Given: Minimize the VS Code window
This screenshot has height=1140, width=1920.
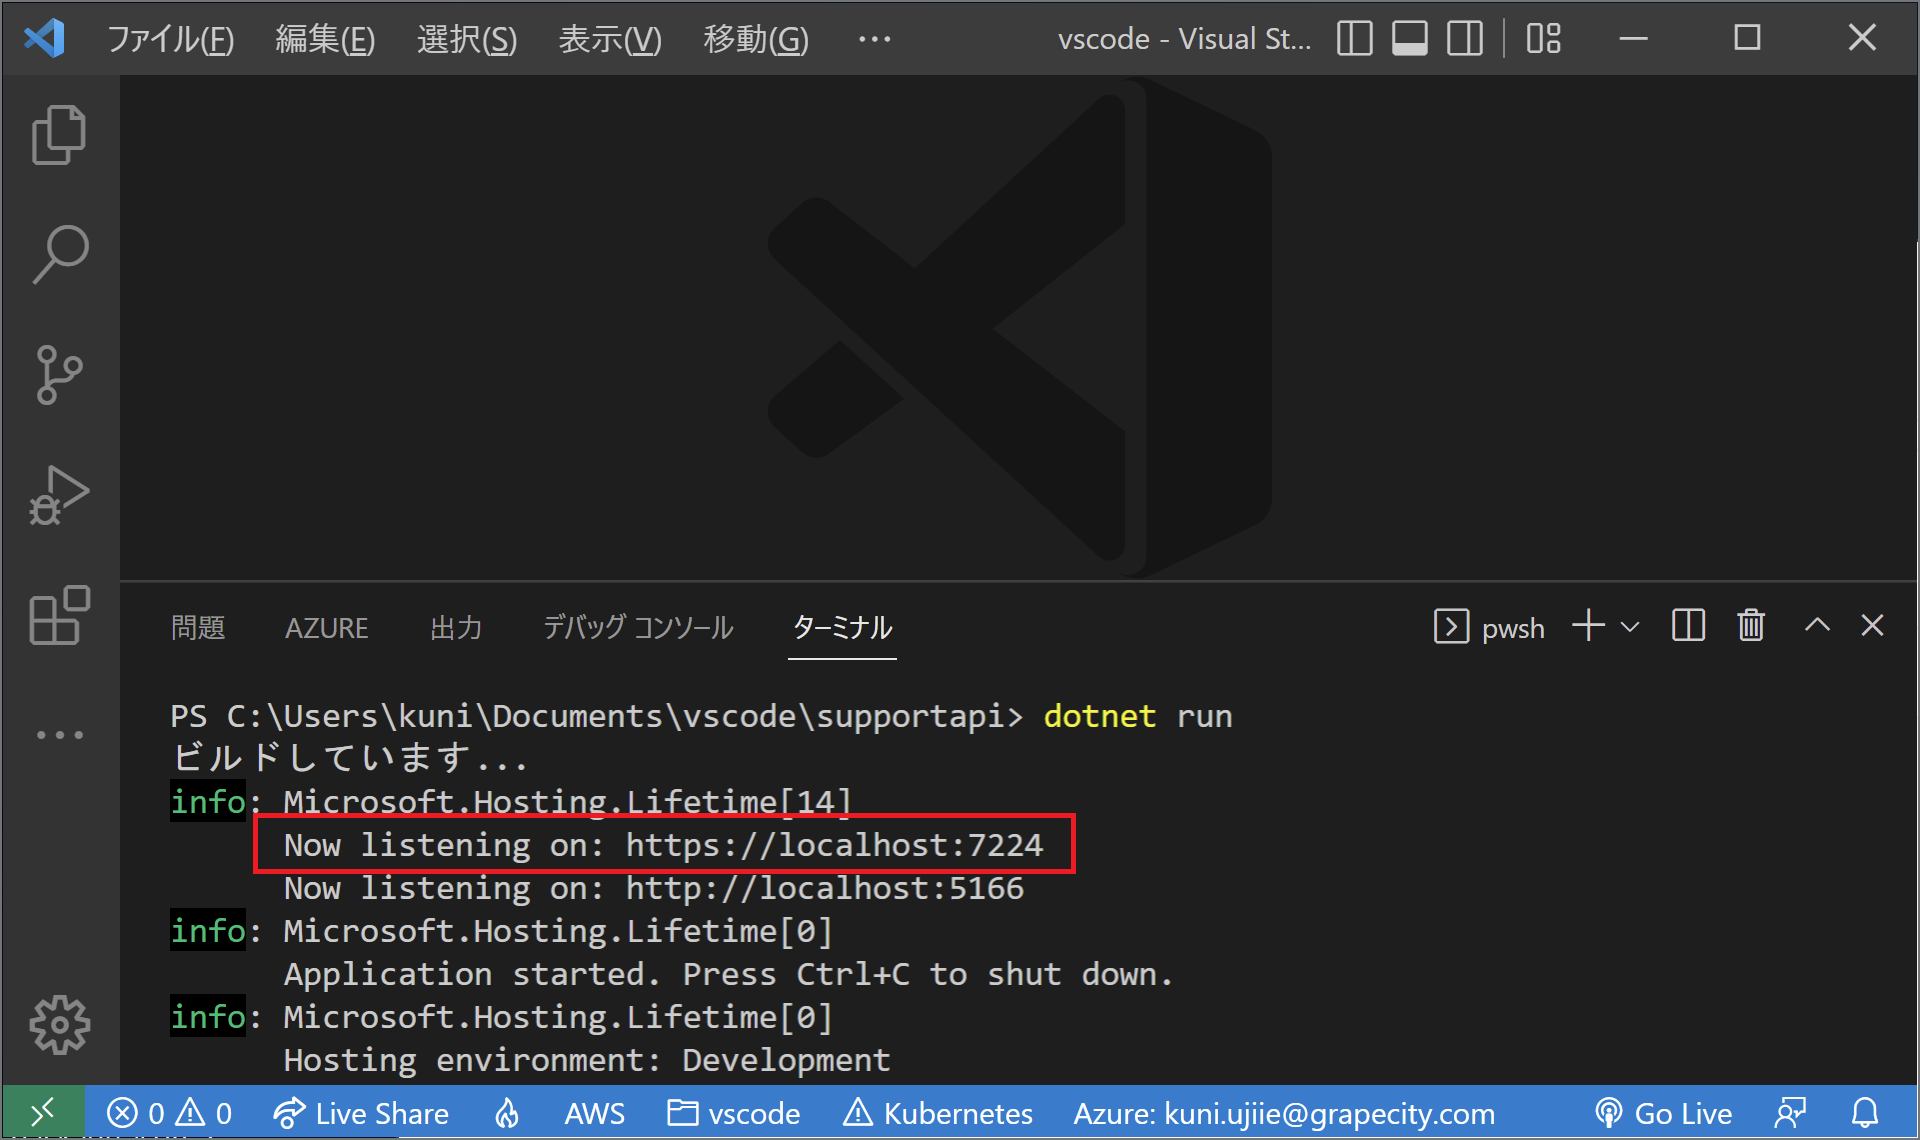Looking at the screenshot, I should (1634, 39).
